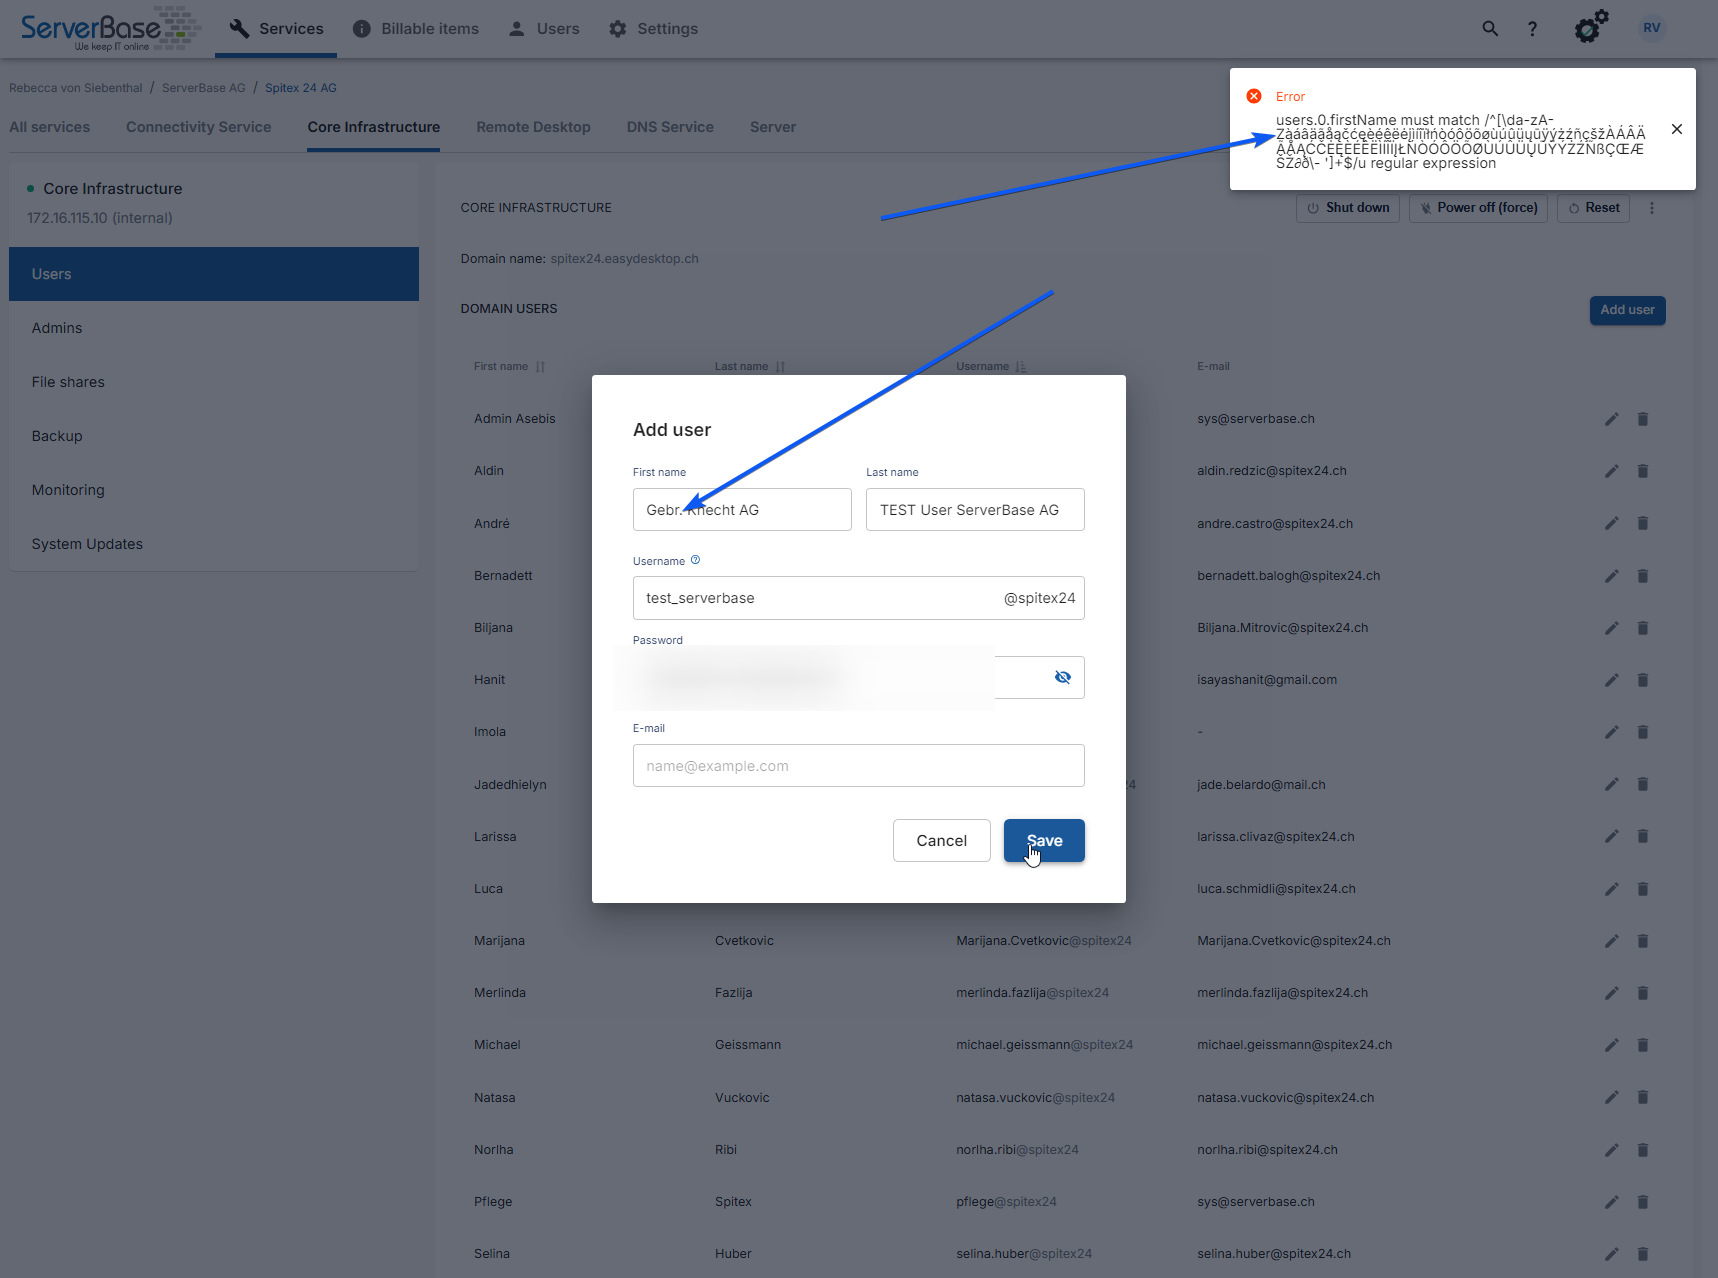Focus the Username field
This screenshot has height=1278, width=1718.
click(859, 598)
